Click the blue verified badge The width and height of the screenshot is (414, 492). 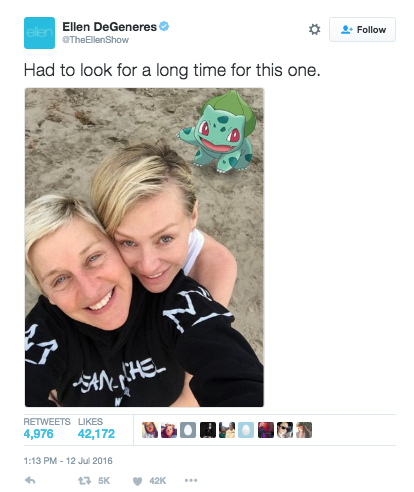click(164, 26)
